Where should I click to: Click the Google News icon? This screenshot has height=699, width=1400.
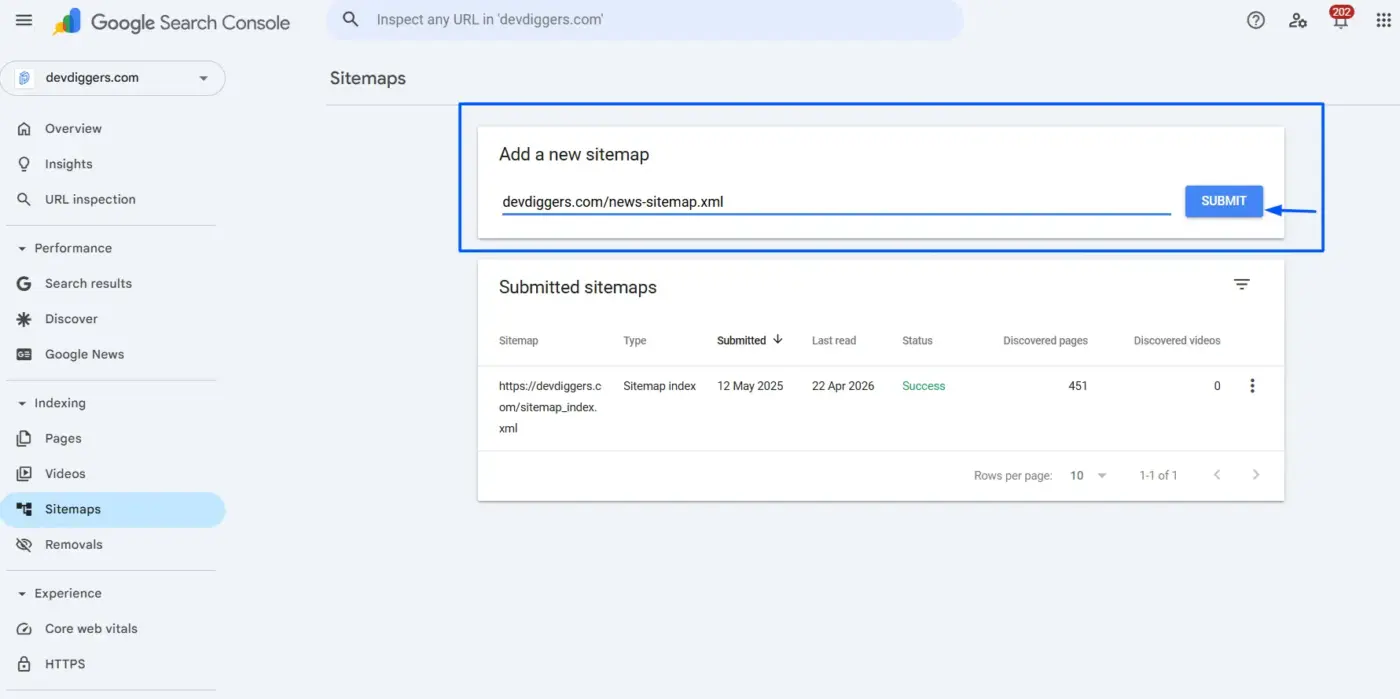click(24, 355)
